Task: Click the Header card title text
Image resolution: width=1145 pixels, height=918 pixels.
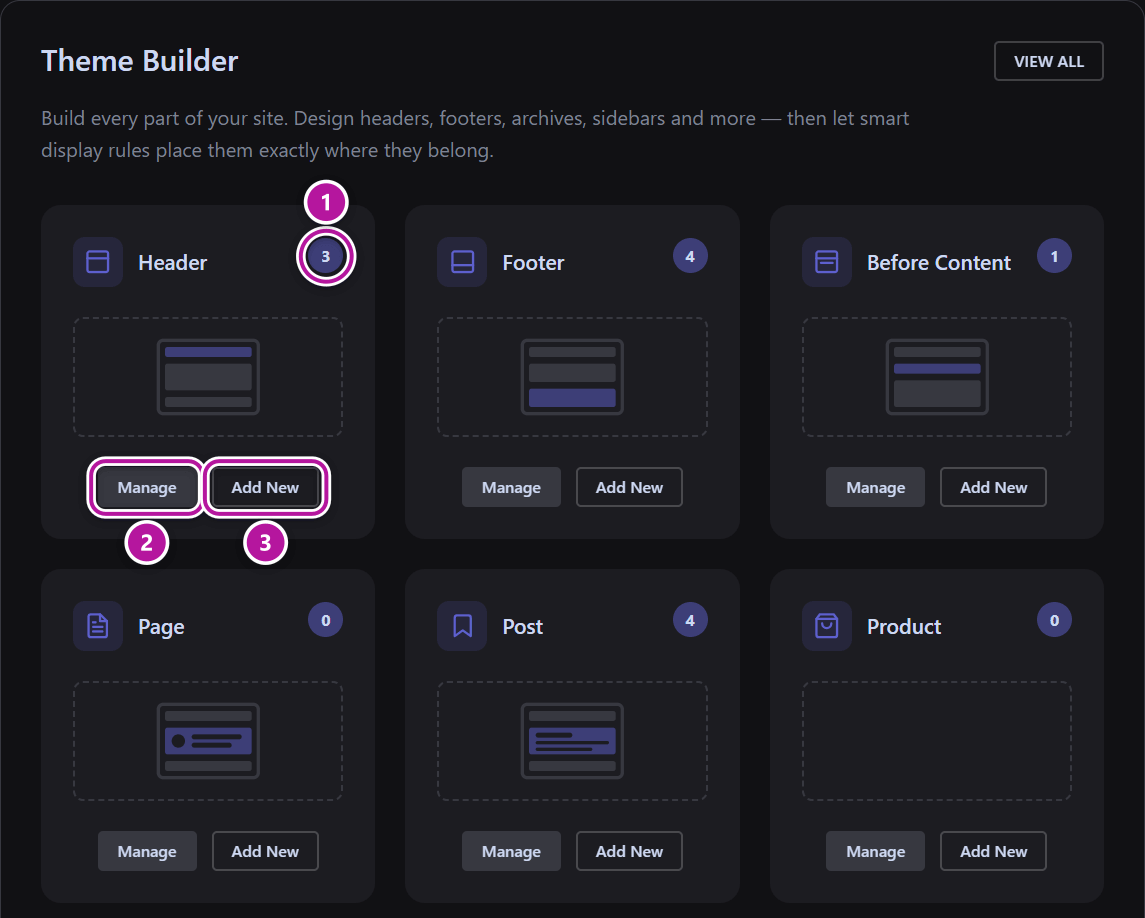Action: (172, 262)
